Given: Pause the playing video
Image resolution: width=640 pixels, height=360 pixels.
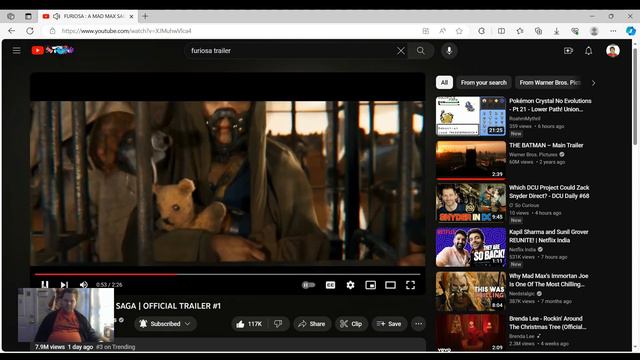Looking at the screenshot, I should [44, 284].
